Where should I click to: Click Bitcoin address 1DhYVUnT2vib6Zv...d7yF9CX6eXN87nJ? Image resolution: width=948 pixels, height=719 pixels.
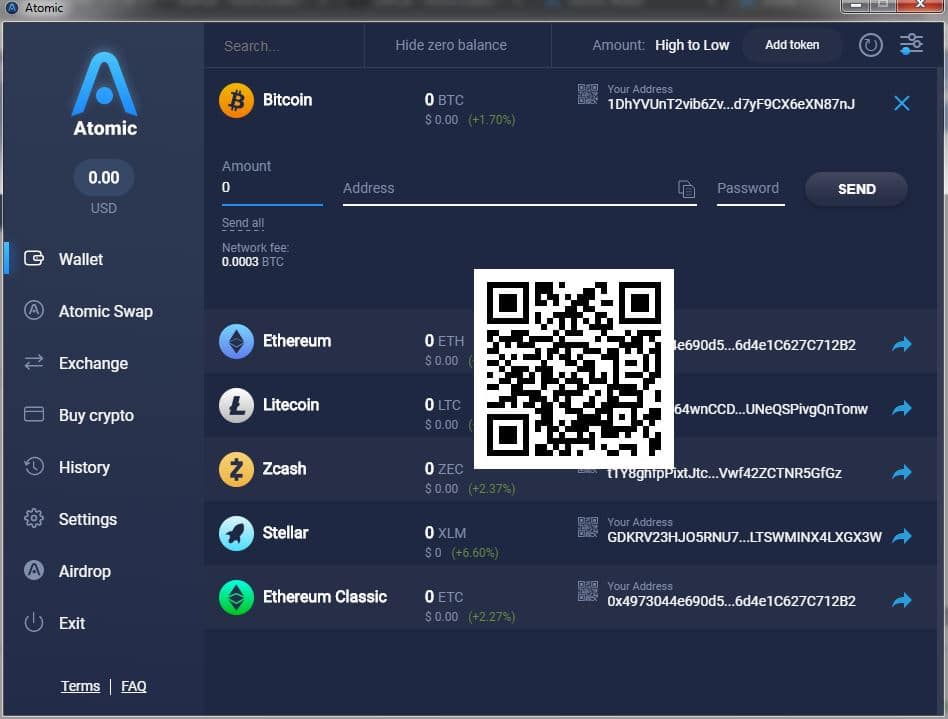pyautogui.click(x=731, y=104)
